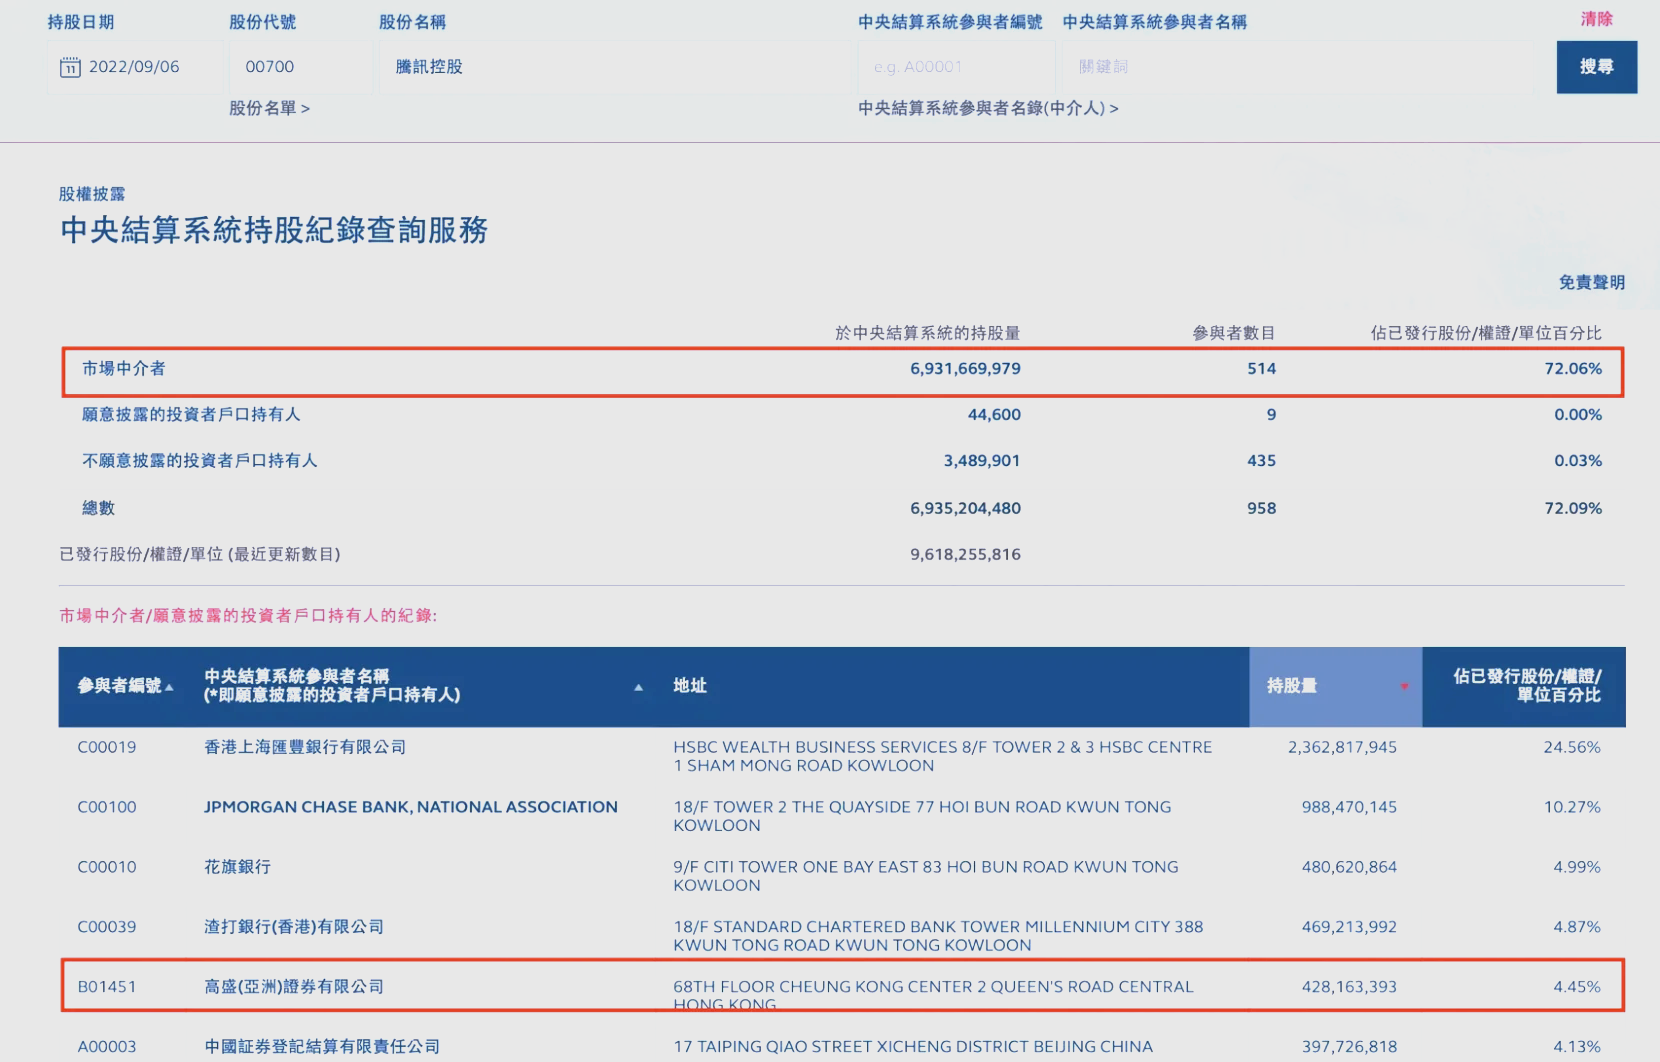Select the date value 2022/09/06

134,67
